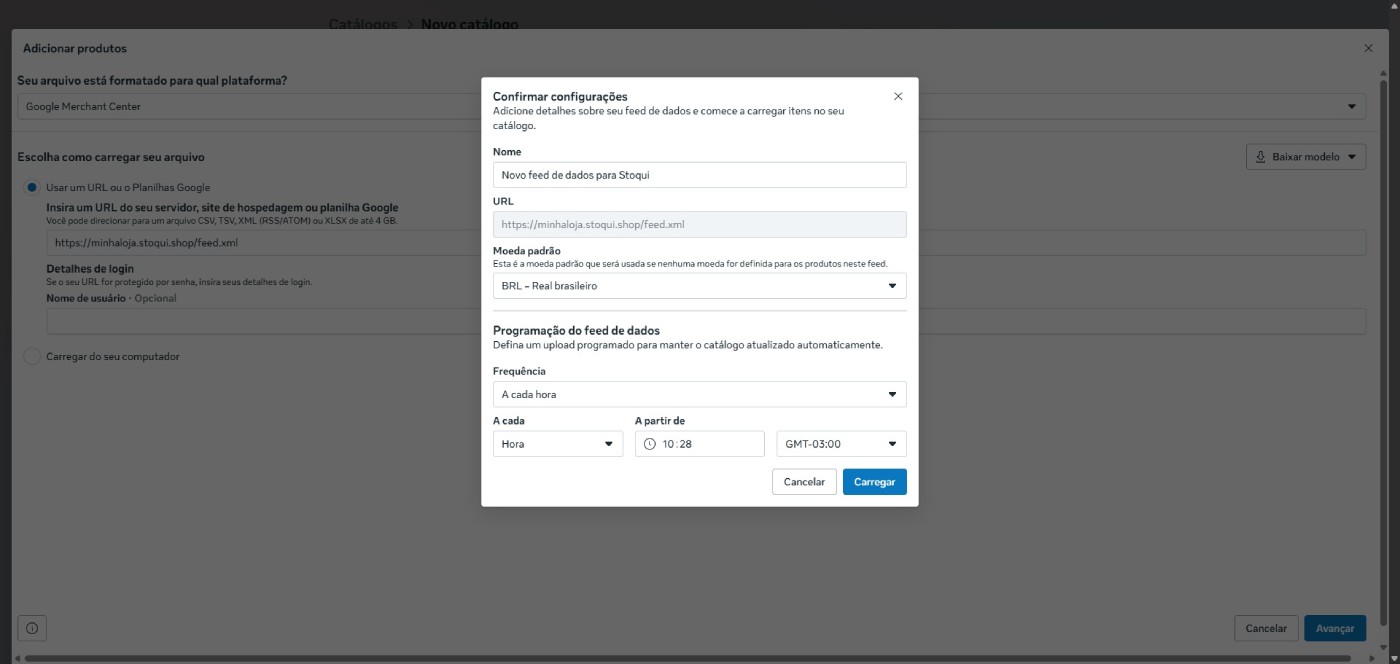
Task: Open the 'A cada' Hora dropdown
Action: point(557,444)
